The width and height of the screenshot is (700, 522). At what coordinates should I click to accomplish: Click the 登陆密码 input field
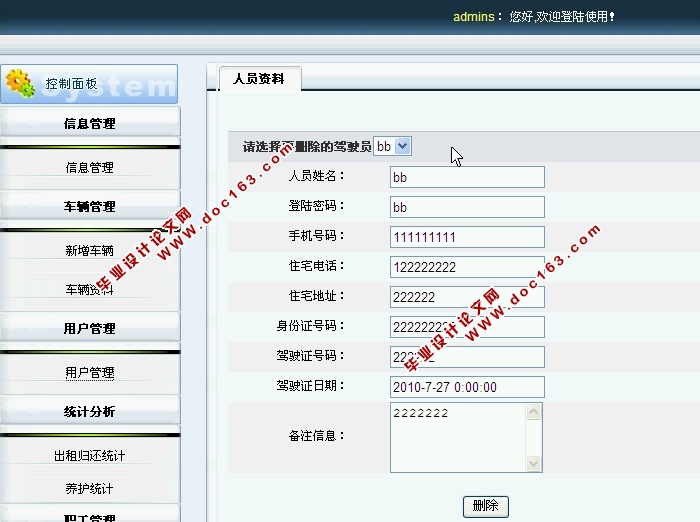pos(467,207)
